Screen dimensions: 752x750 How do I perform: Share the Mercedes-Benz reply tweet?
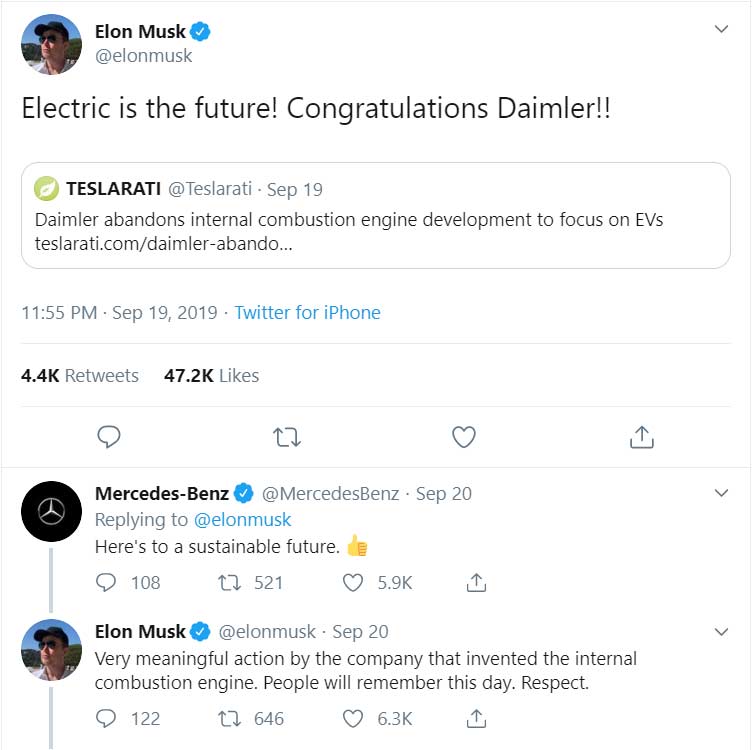point(477,582)
